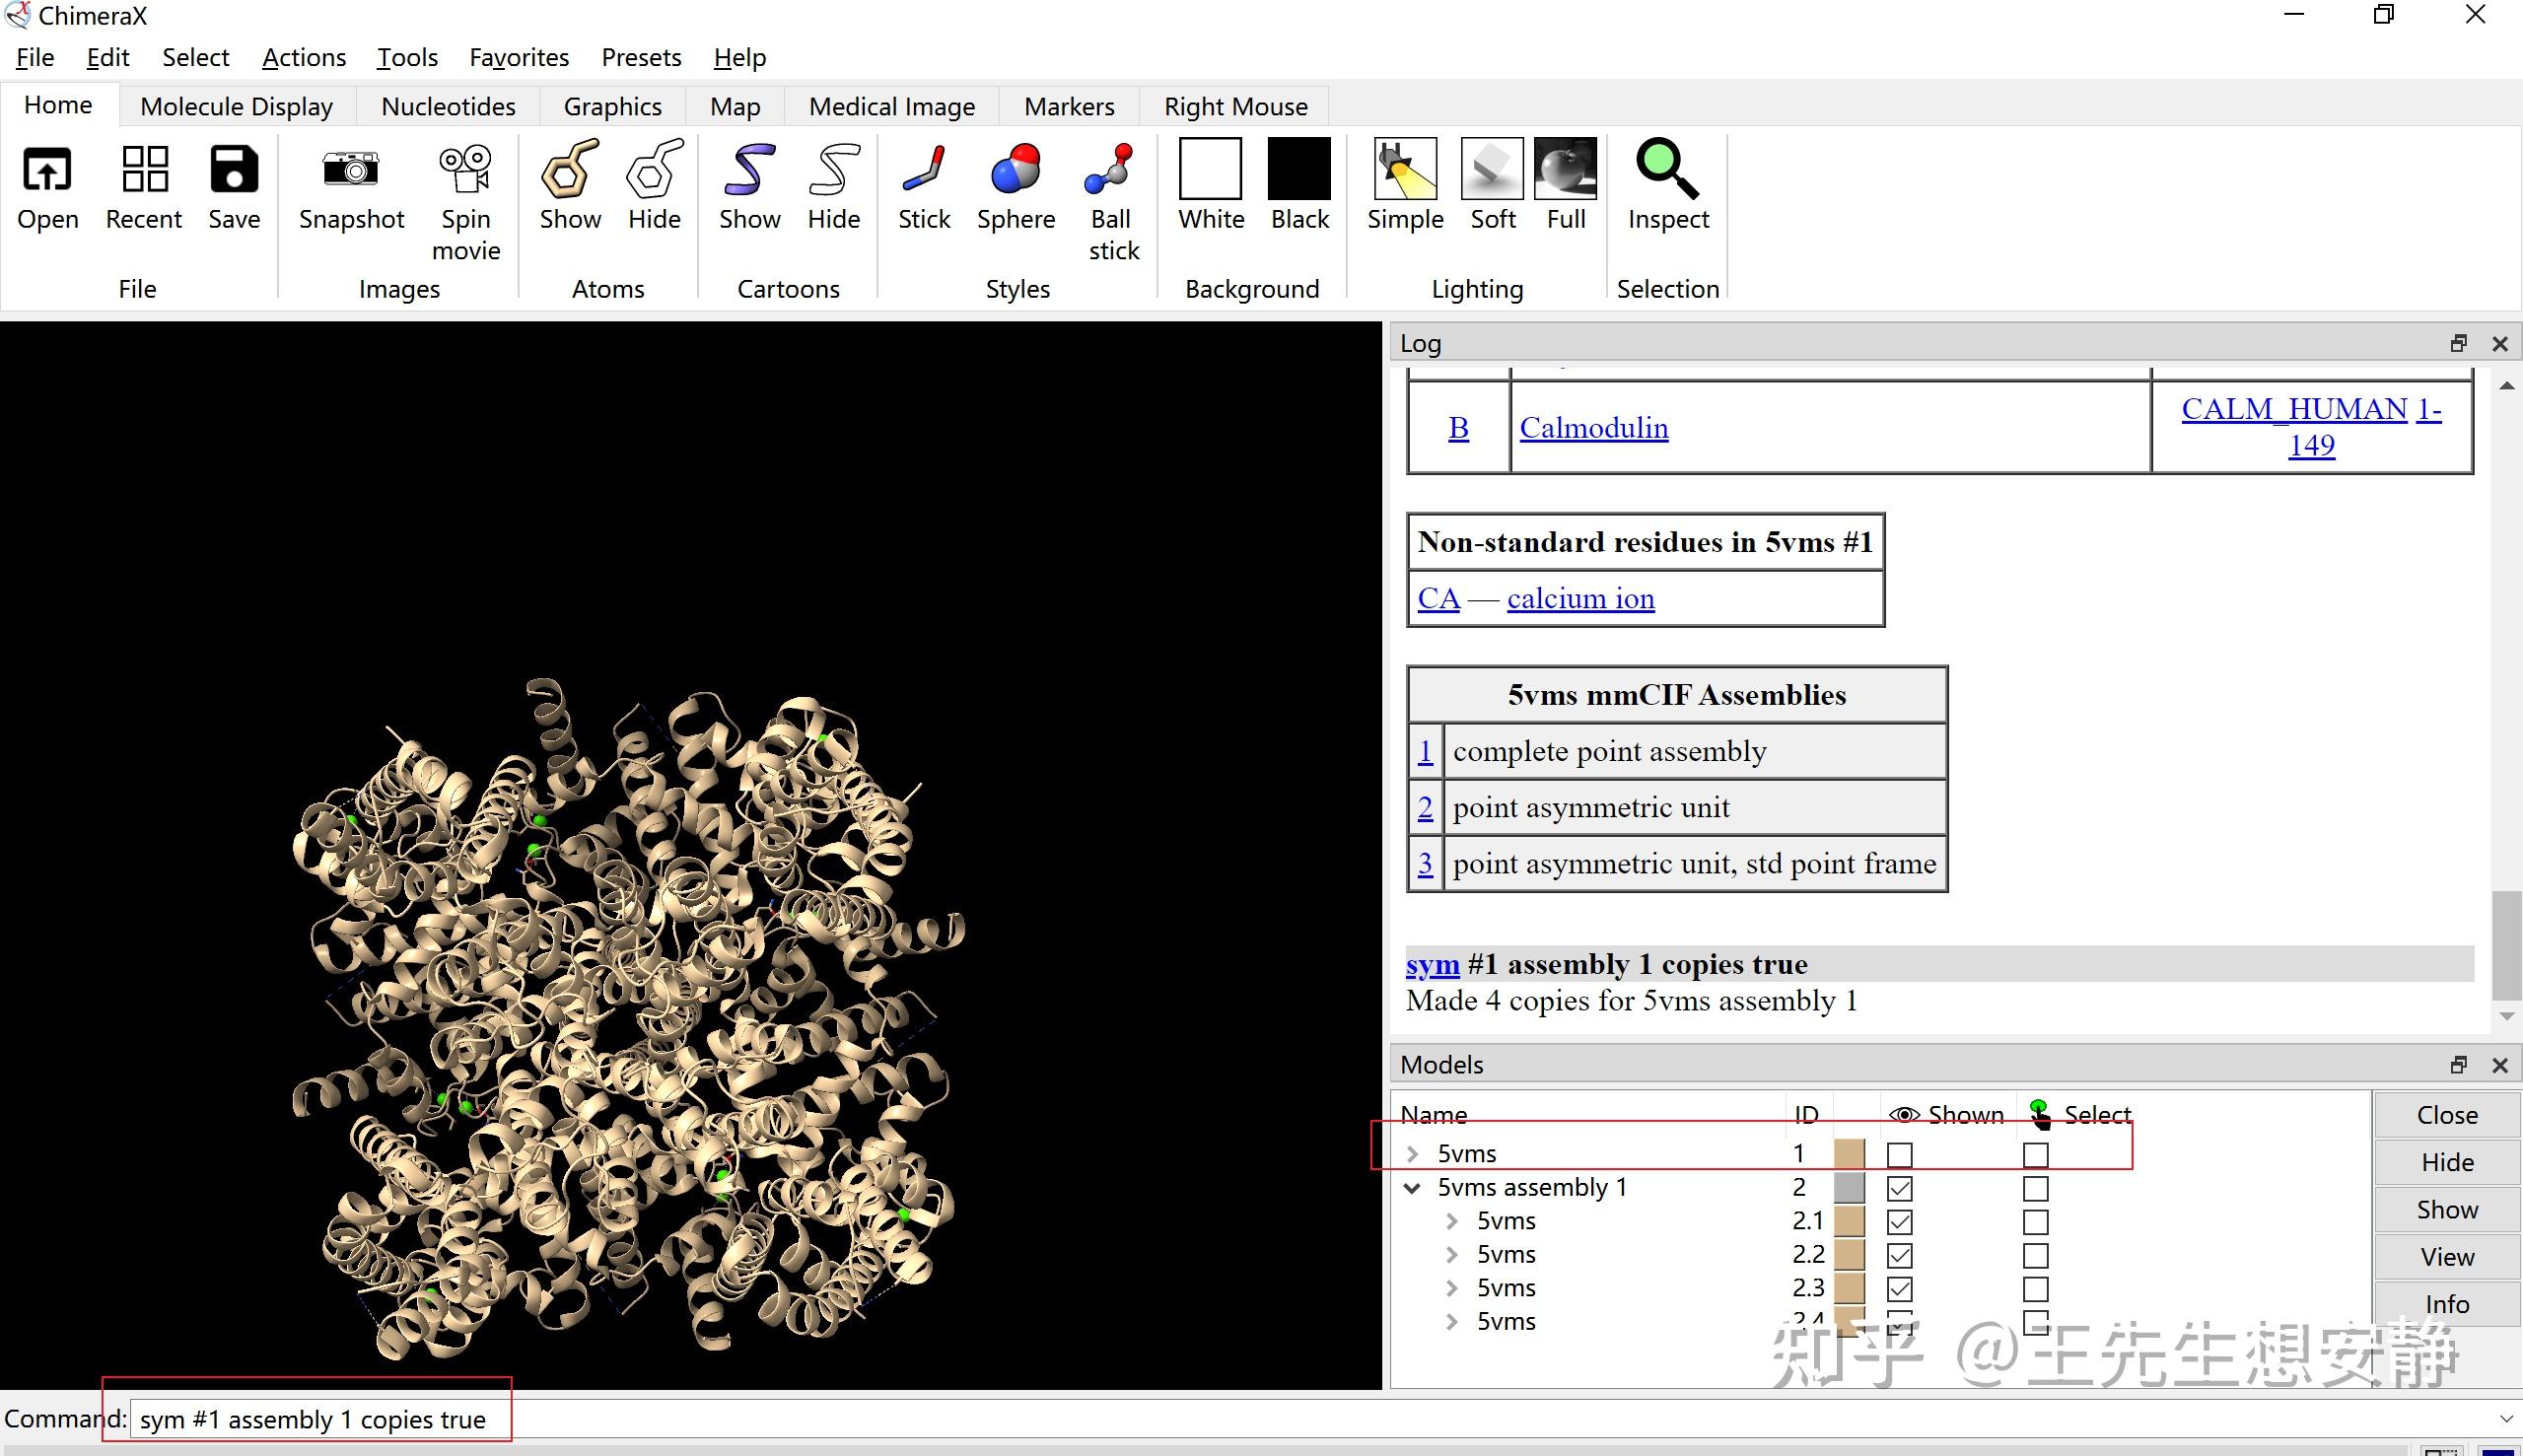Click the Calmodulin link in Log

pos(1593,428)
